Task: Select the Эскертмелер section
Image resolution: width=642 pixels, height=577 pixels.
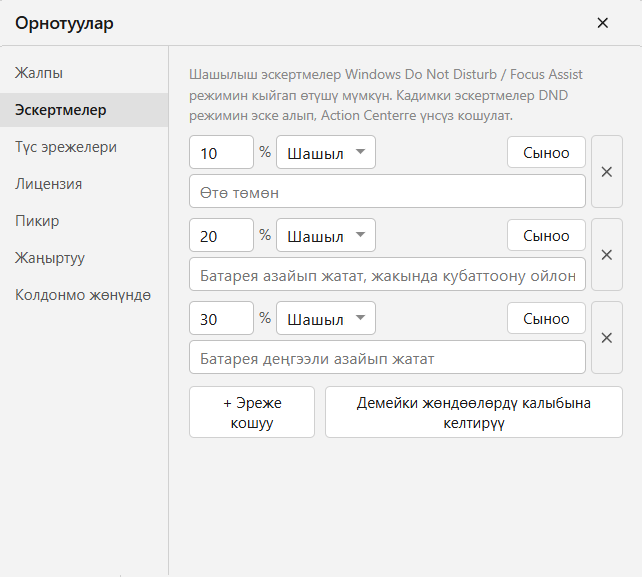Action: (84, 110)
